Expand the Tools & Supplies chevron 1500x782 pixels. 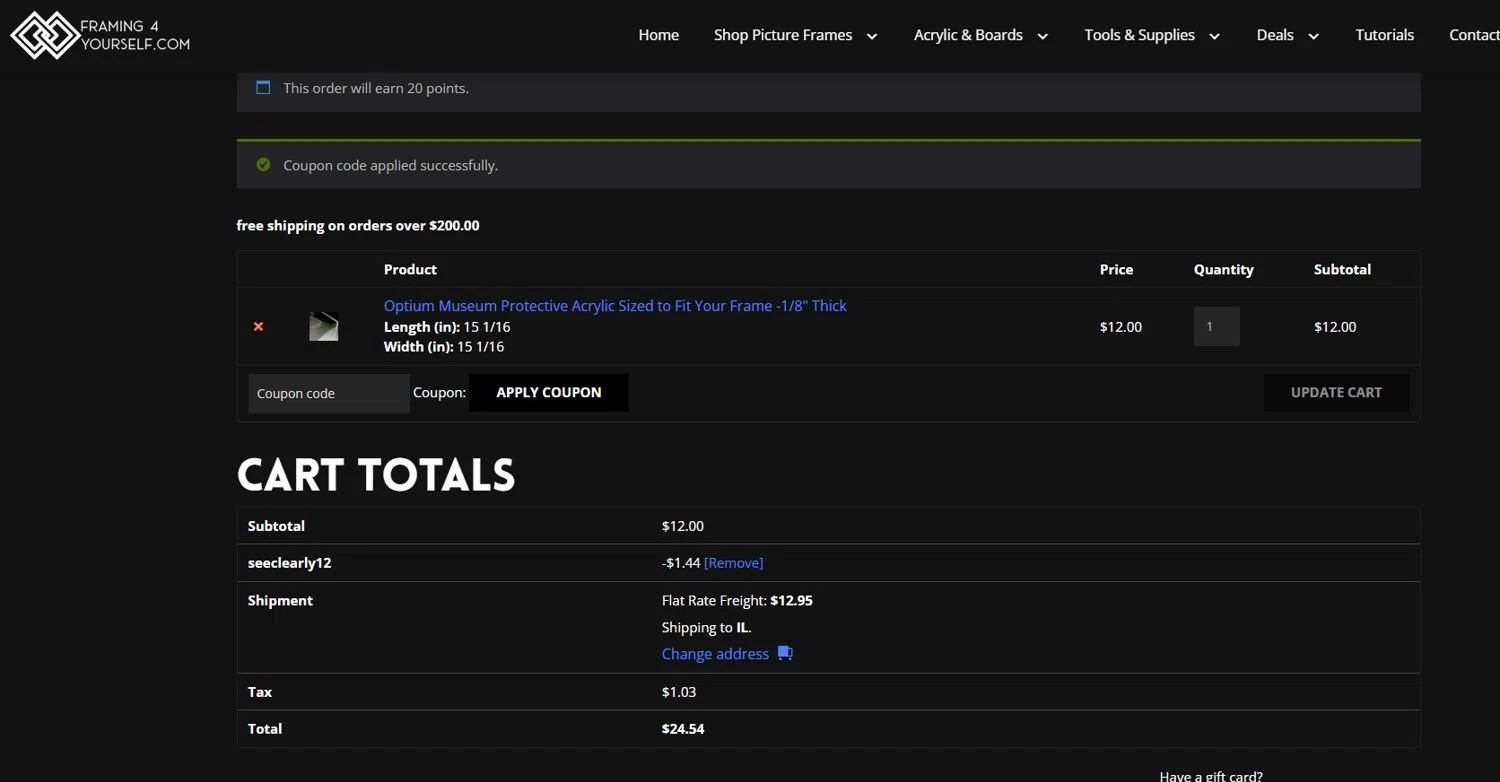(1214, 36)
